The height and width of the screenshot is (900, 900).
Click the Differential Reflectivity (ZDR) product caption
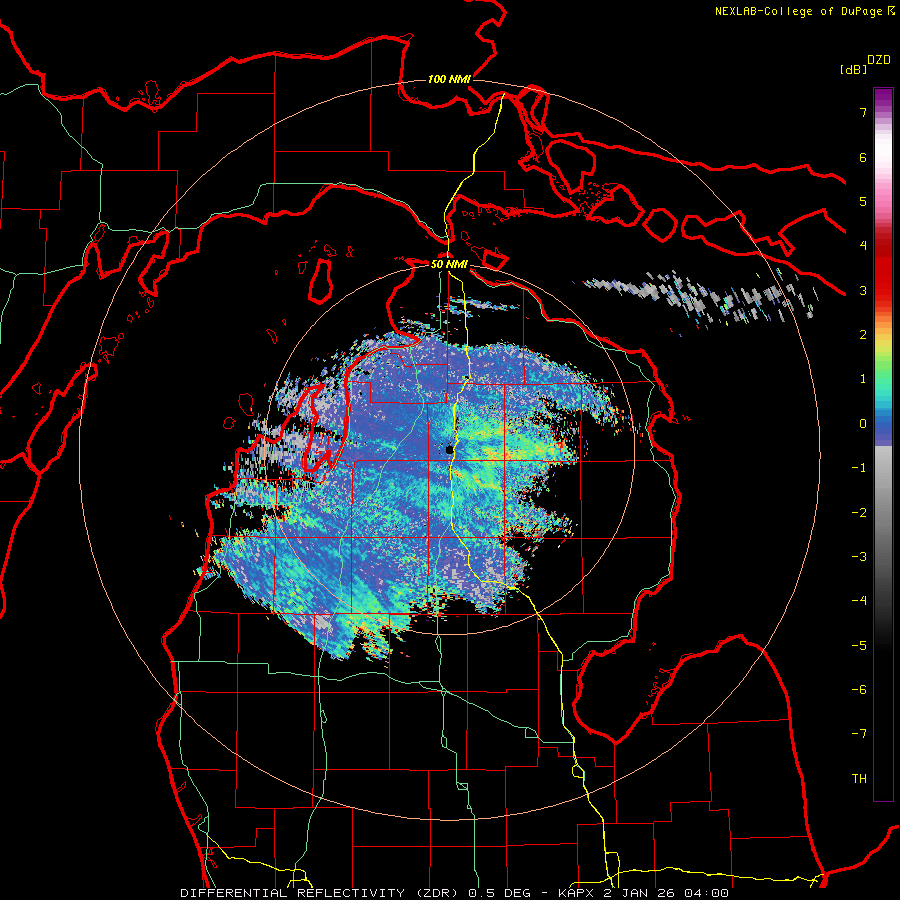454,893
